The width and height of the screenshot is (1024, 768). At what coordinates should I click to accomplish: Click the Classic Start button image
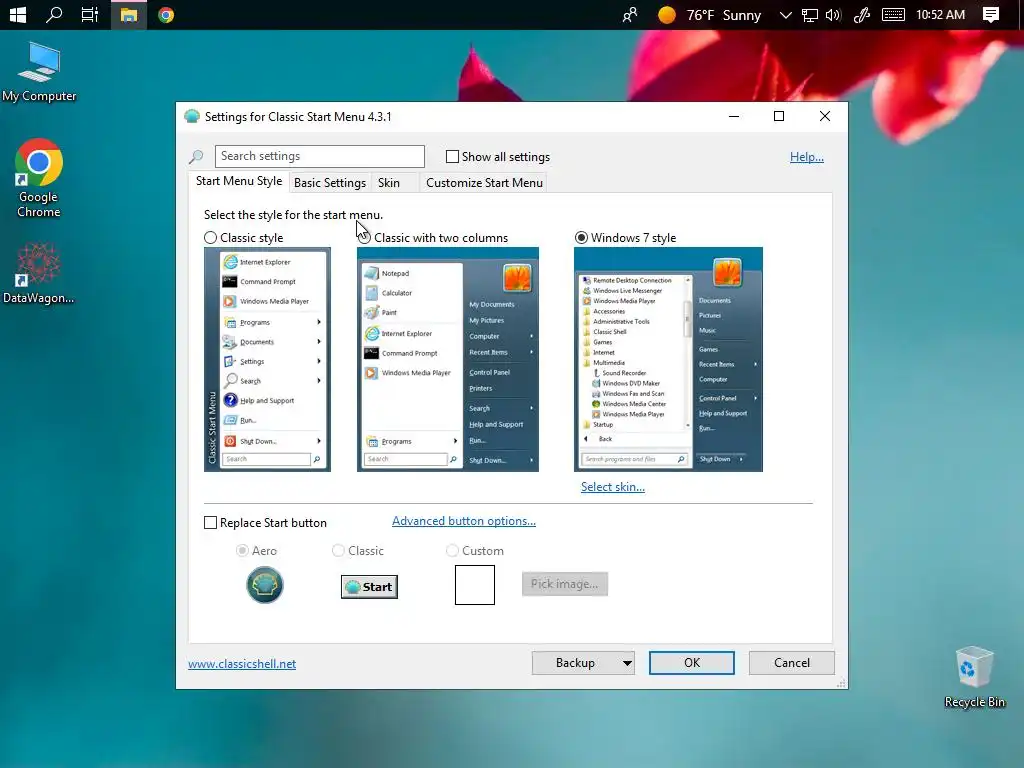click(x=369, y=586)
